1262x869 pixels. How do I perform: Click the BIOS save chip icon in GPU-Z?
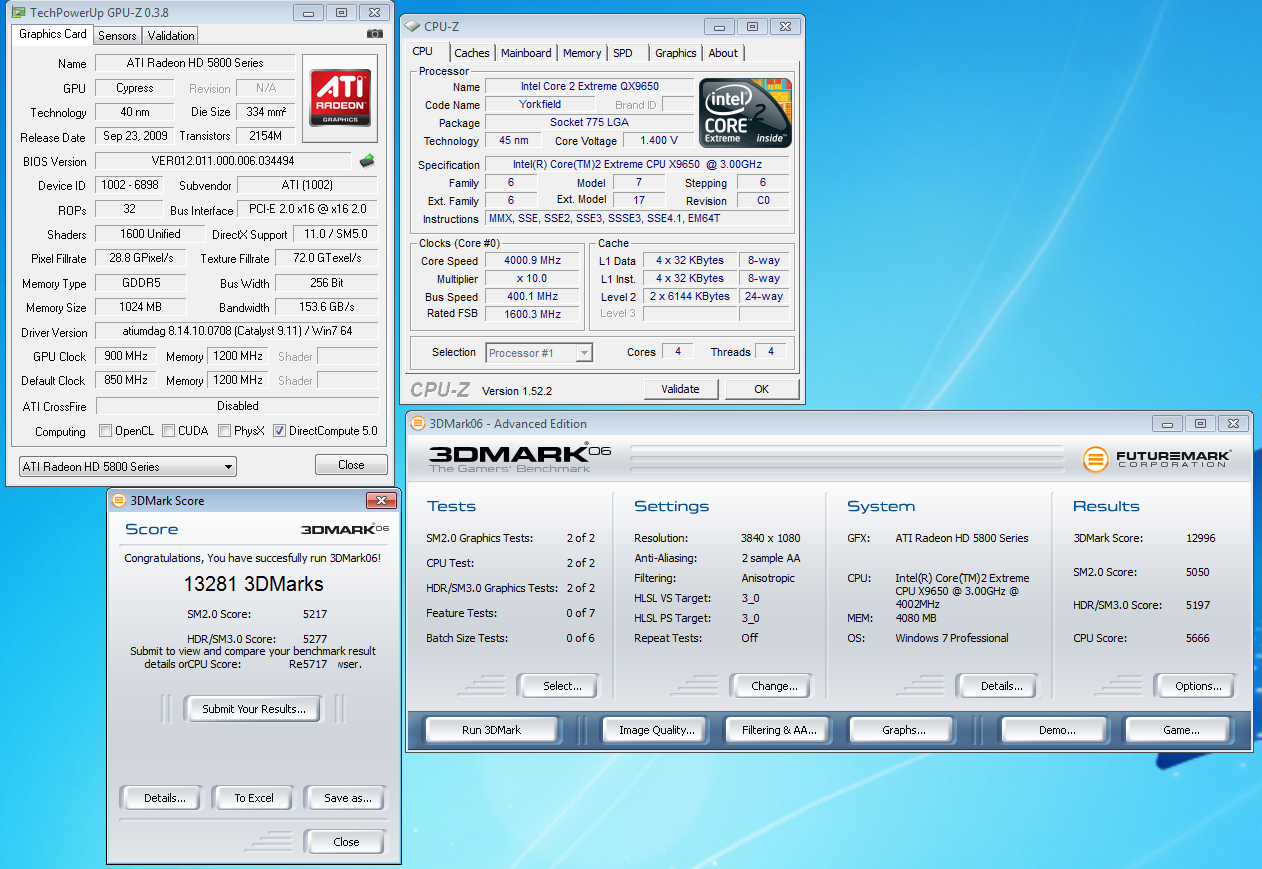pos(367,160)
